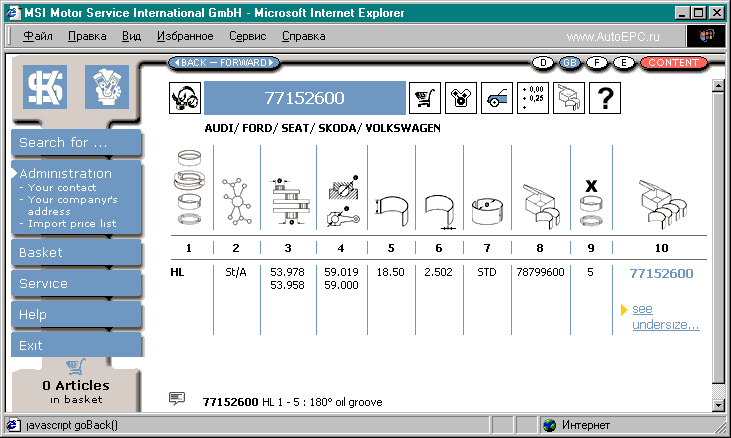Open Basket in sidebar
Viewport: 731px width, 438px height.
pyautogui.click(x=76, y=253)
